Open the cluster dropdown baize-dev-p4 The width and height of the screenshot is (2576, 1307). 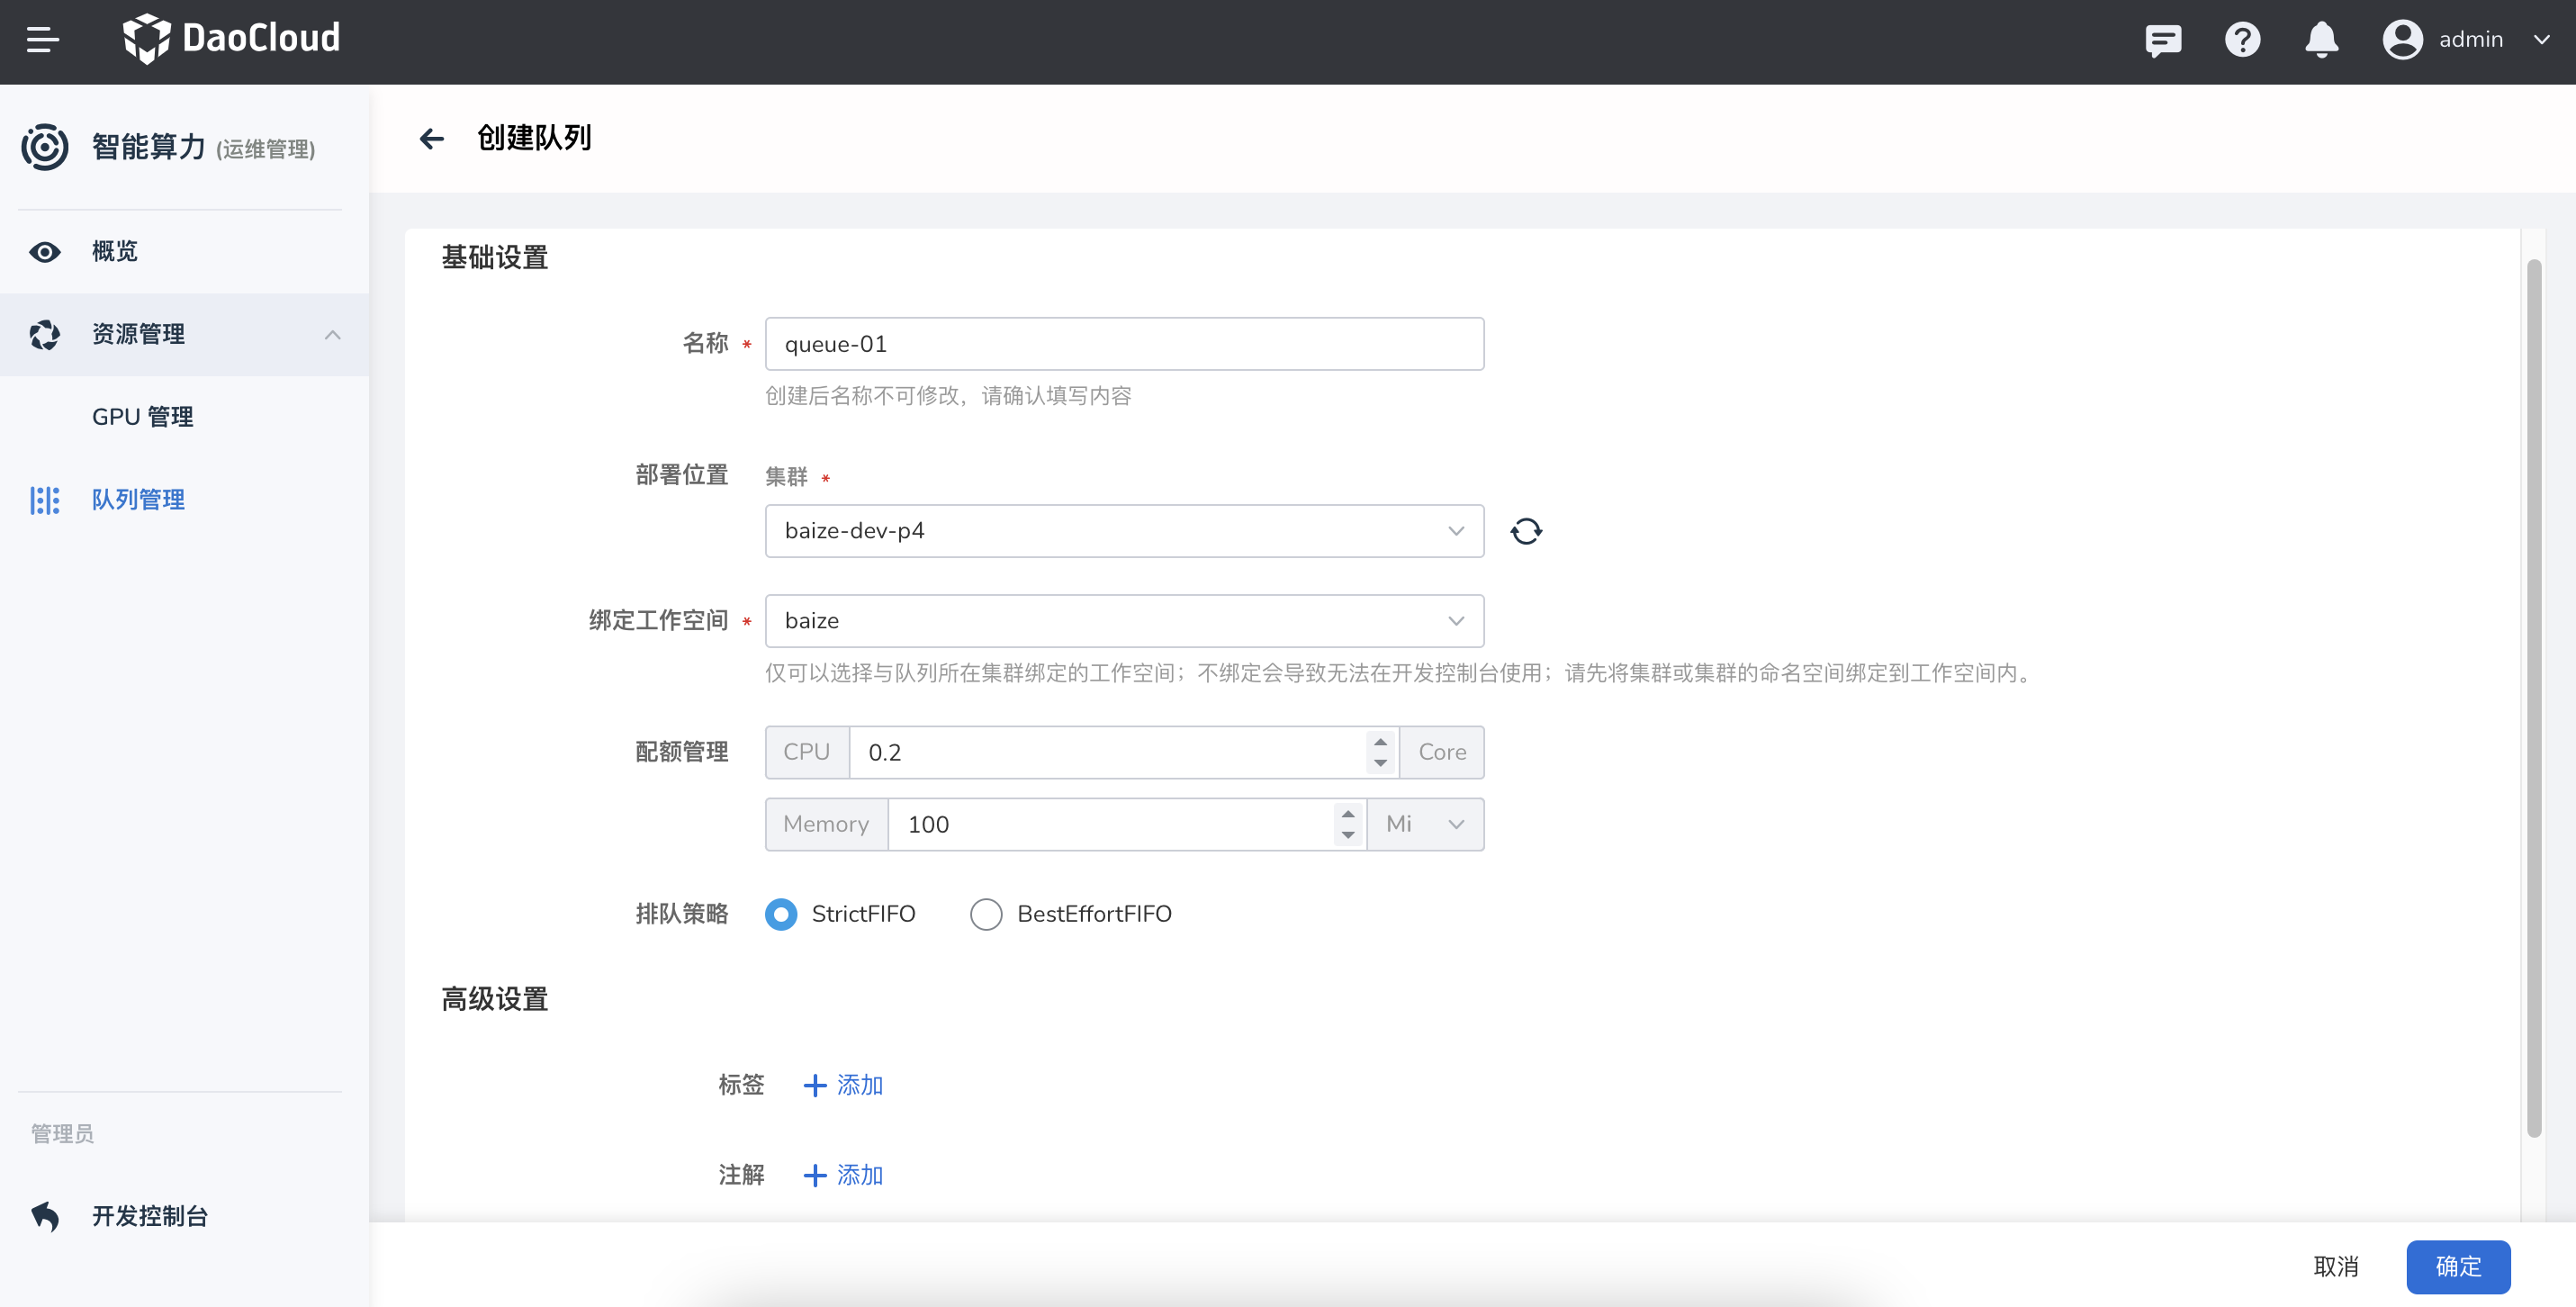[1123, 531]
